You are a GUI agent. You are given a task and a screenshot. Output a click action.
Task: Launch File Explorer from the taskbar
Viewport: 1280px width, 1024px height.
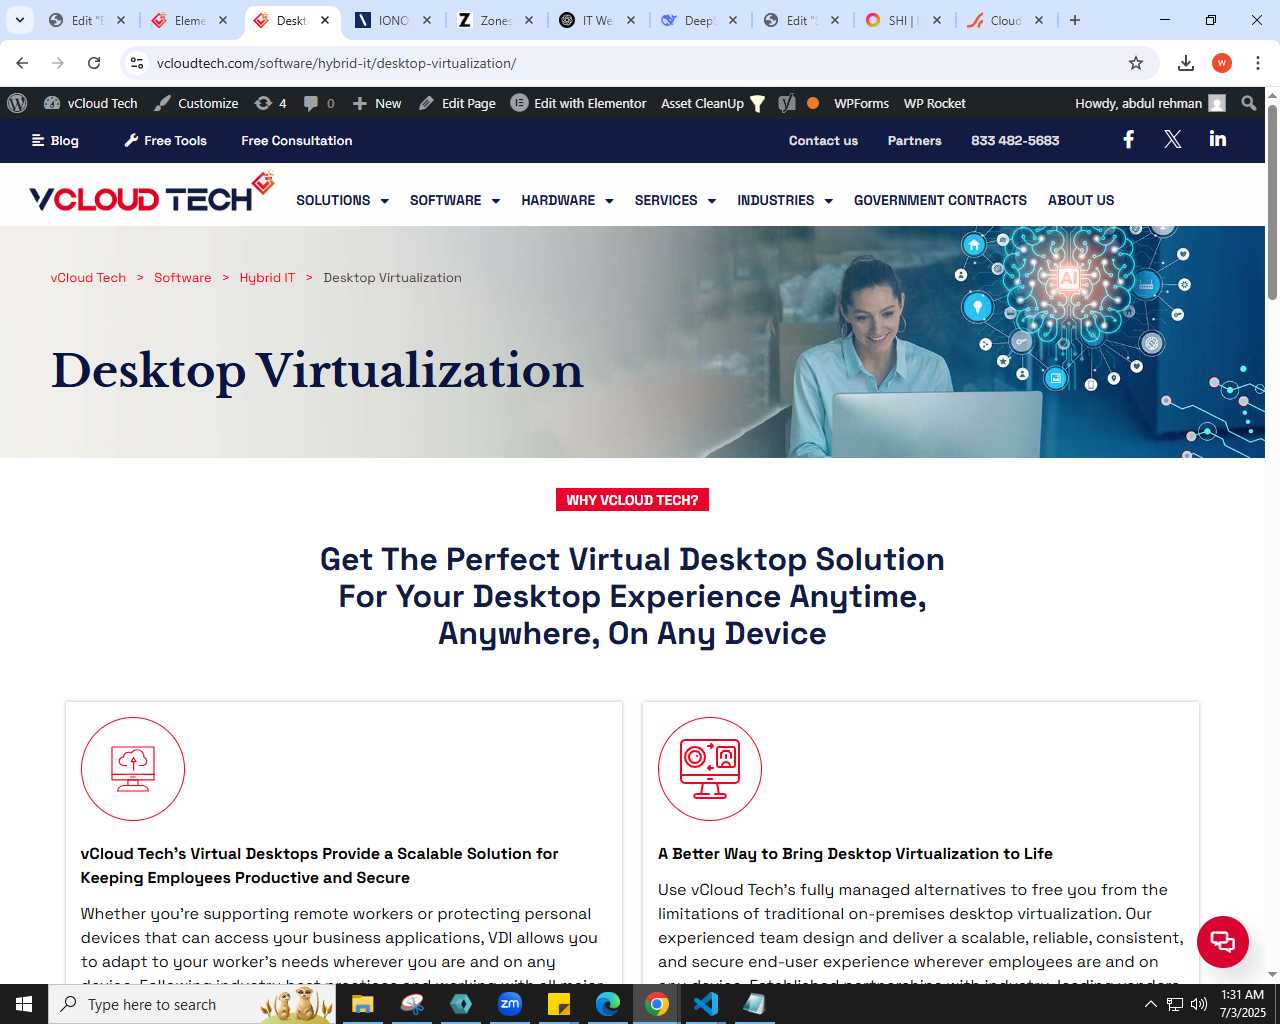pos(362,1004)
